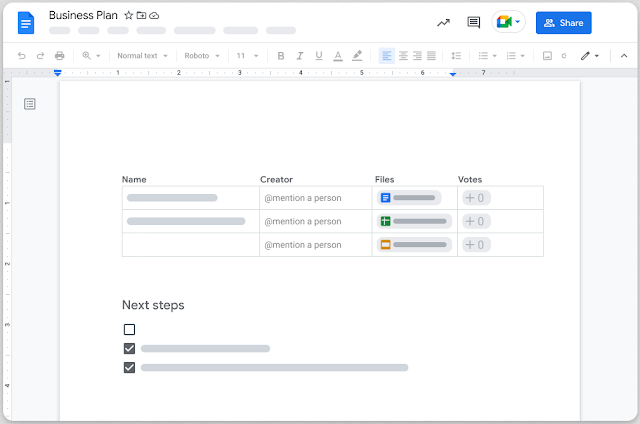Click the undo arrow
Image resolution: width=640 pixels, height=424 pixels.
[x=22, y=55]
